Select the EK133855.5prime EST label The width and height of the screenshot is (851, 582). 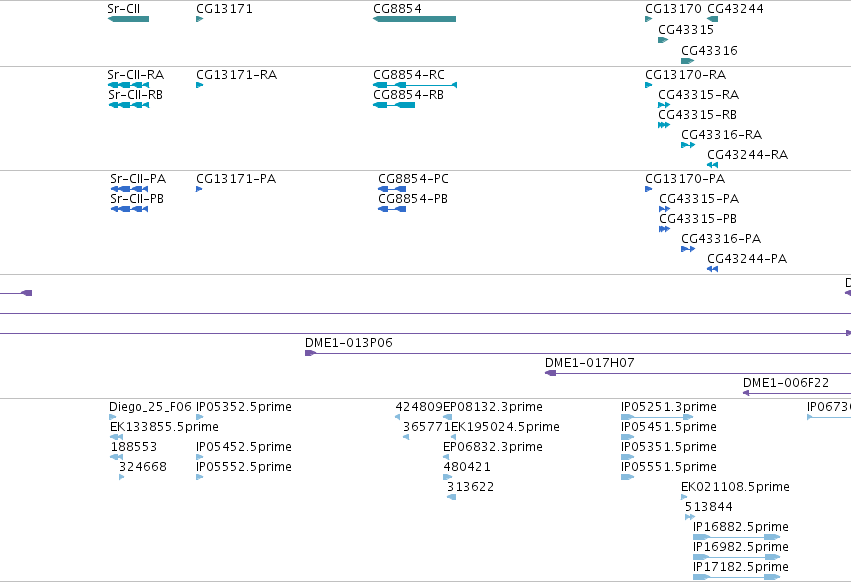tap(164, 427)
